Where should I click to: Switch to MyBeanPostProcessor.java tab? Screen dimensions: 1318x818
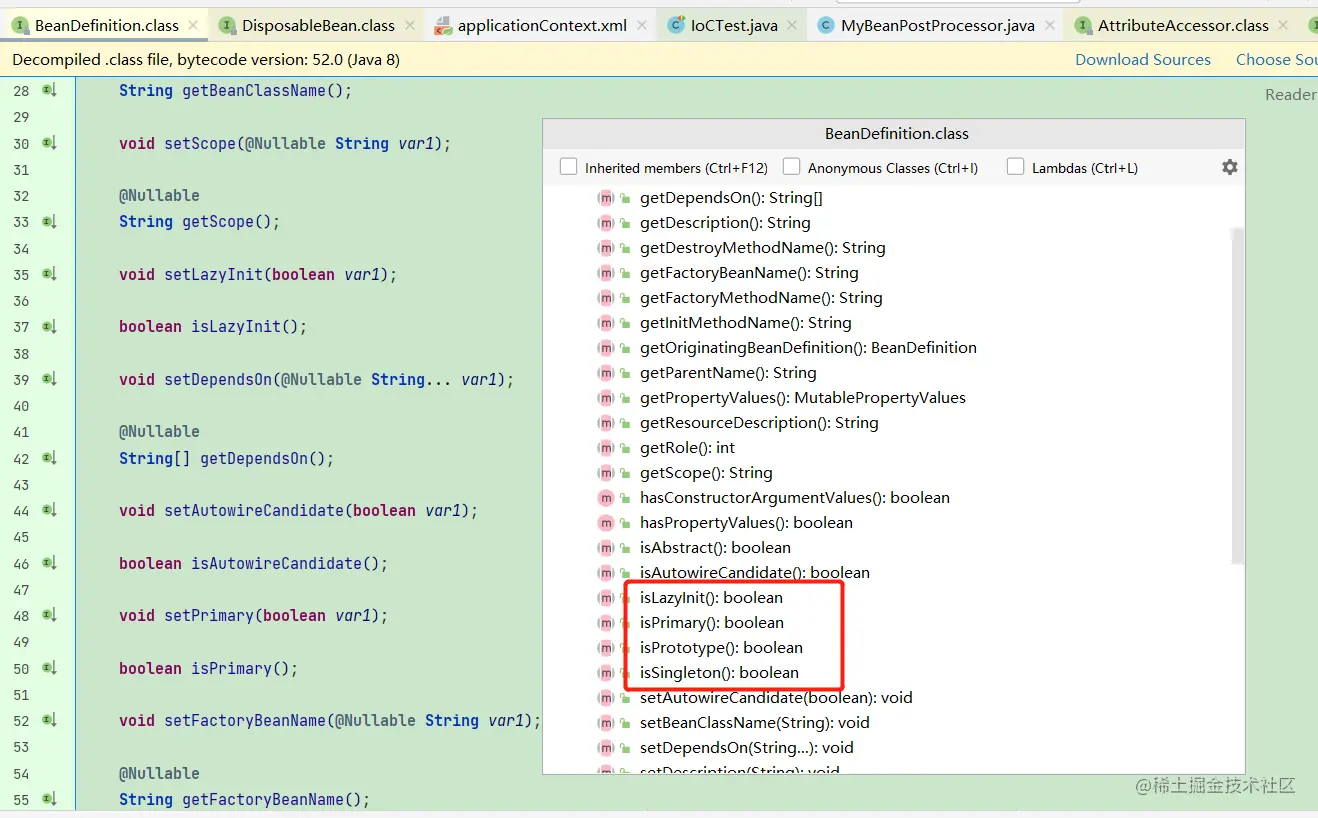click(x=937, y=25)
